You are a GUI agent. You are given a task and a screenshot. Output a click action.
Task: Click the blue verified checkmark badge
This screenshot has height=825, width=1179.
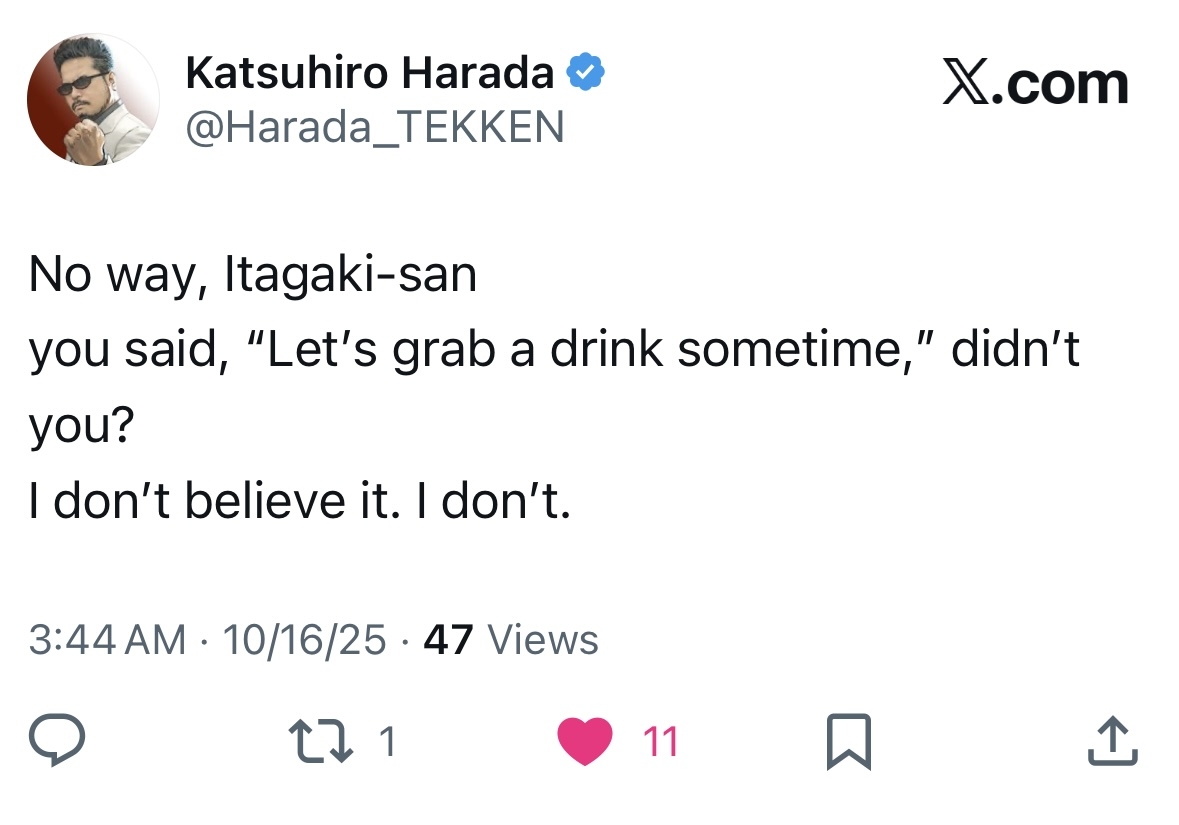pos(585,73)
